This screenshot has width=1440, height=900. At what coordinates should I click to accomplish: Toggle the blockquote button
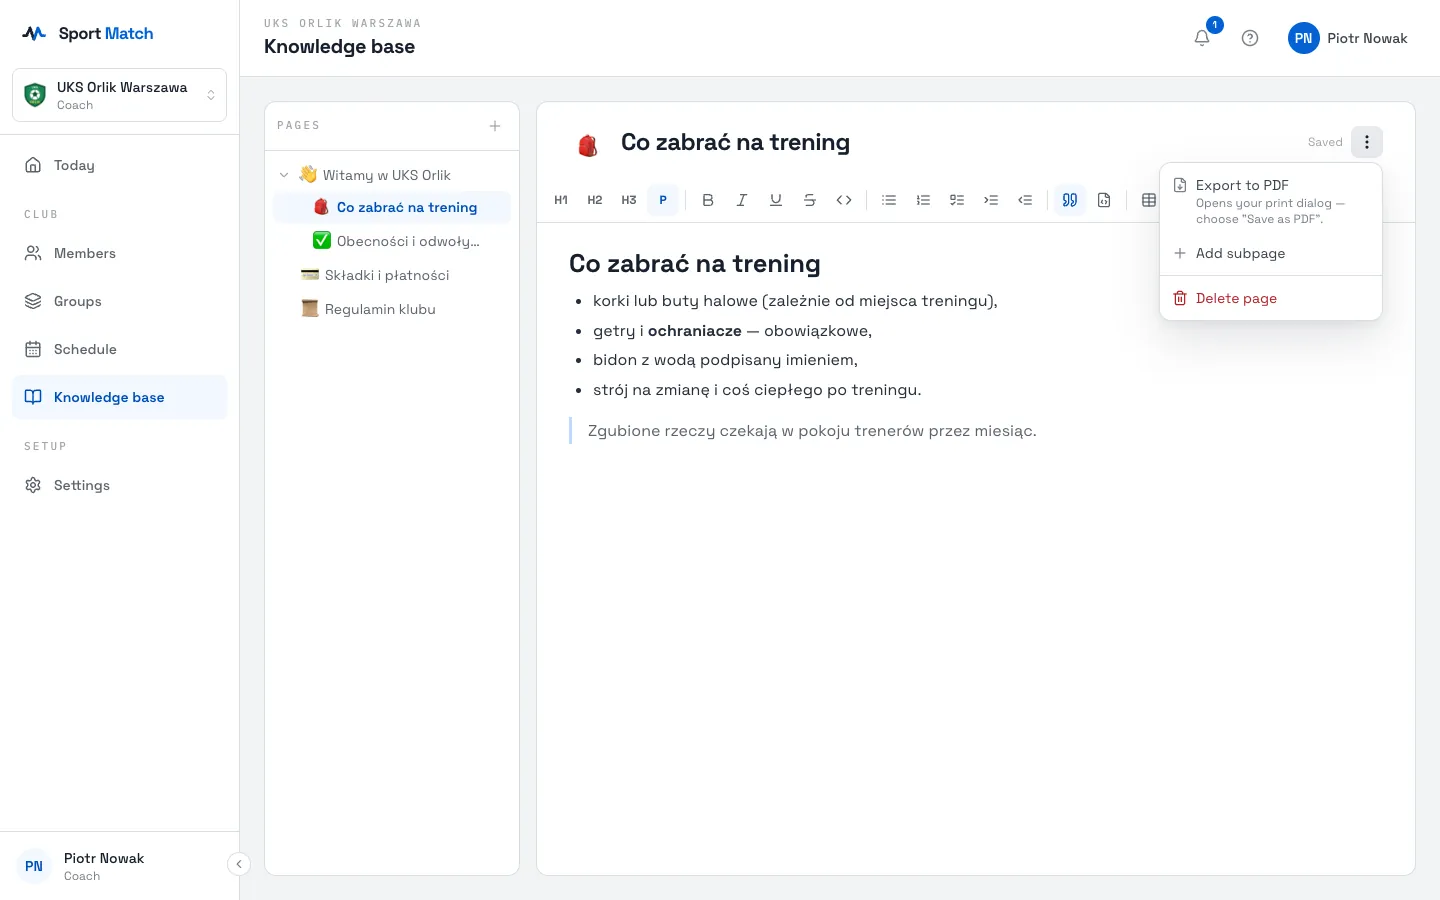(x=1070, y=200)
